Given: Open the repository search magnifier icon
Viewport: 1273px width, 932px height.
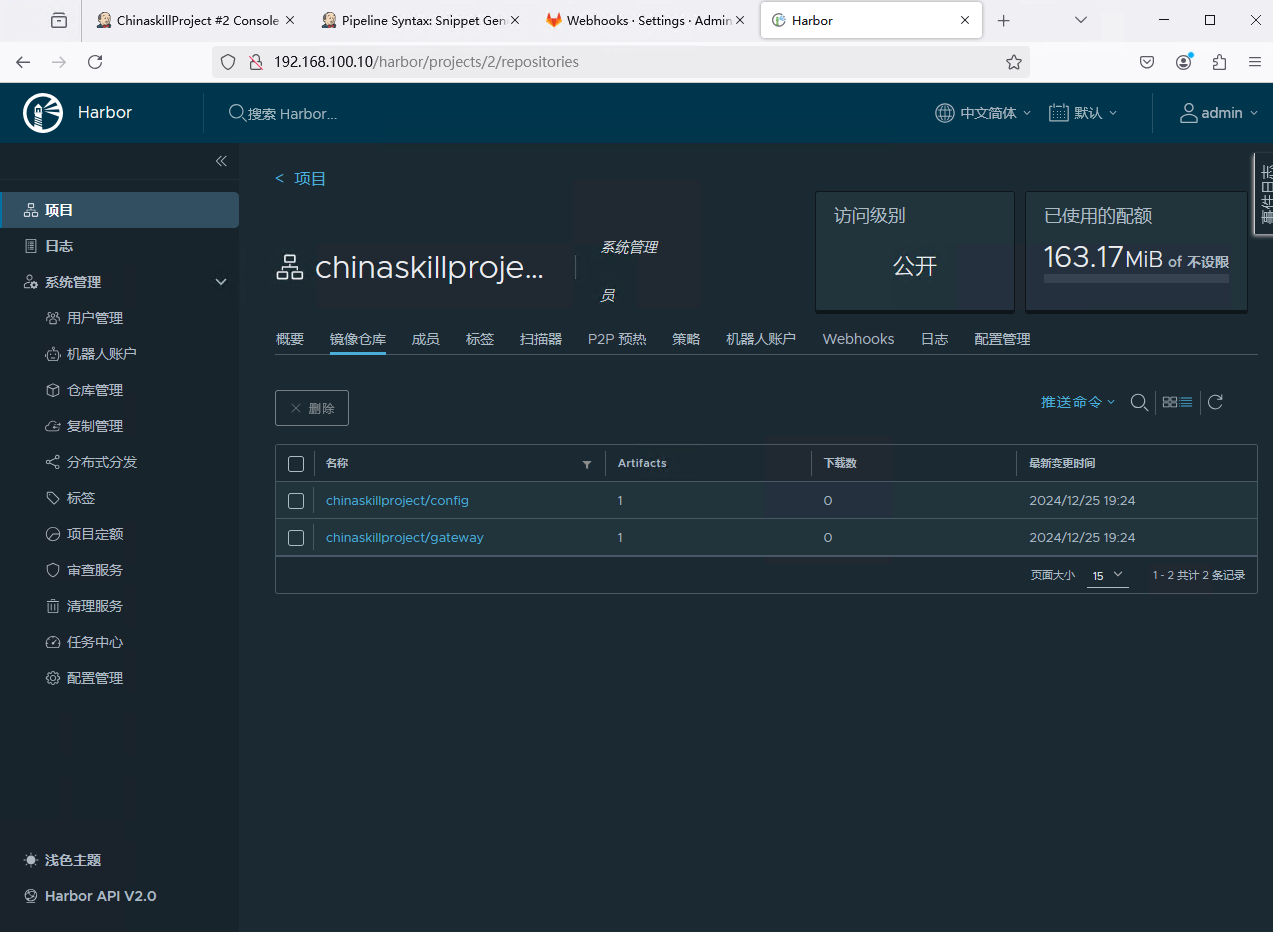Looking at the screenshot, I should point(1138,402).
